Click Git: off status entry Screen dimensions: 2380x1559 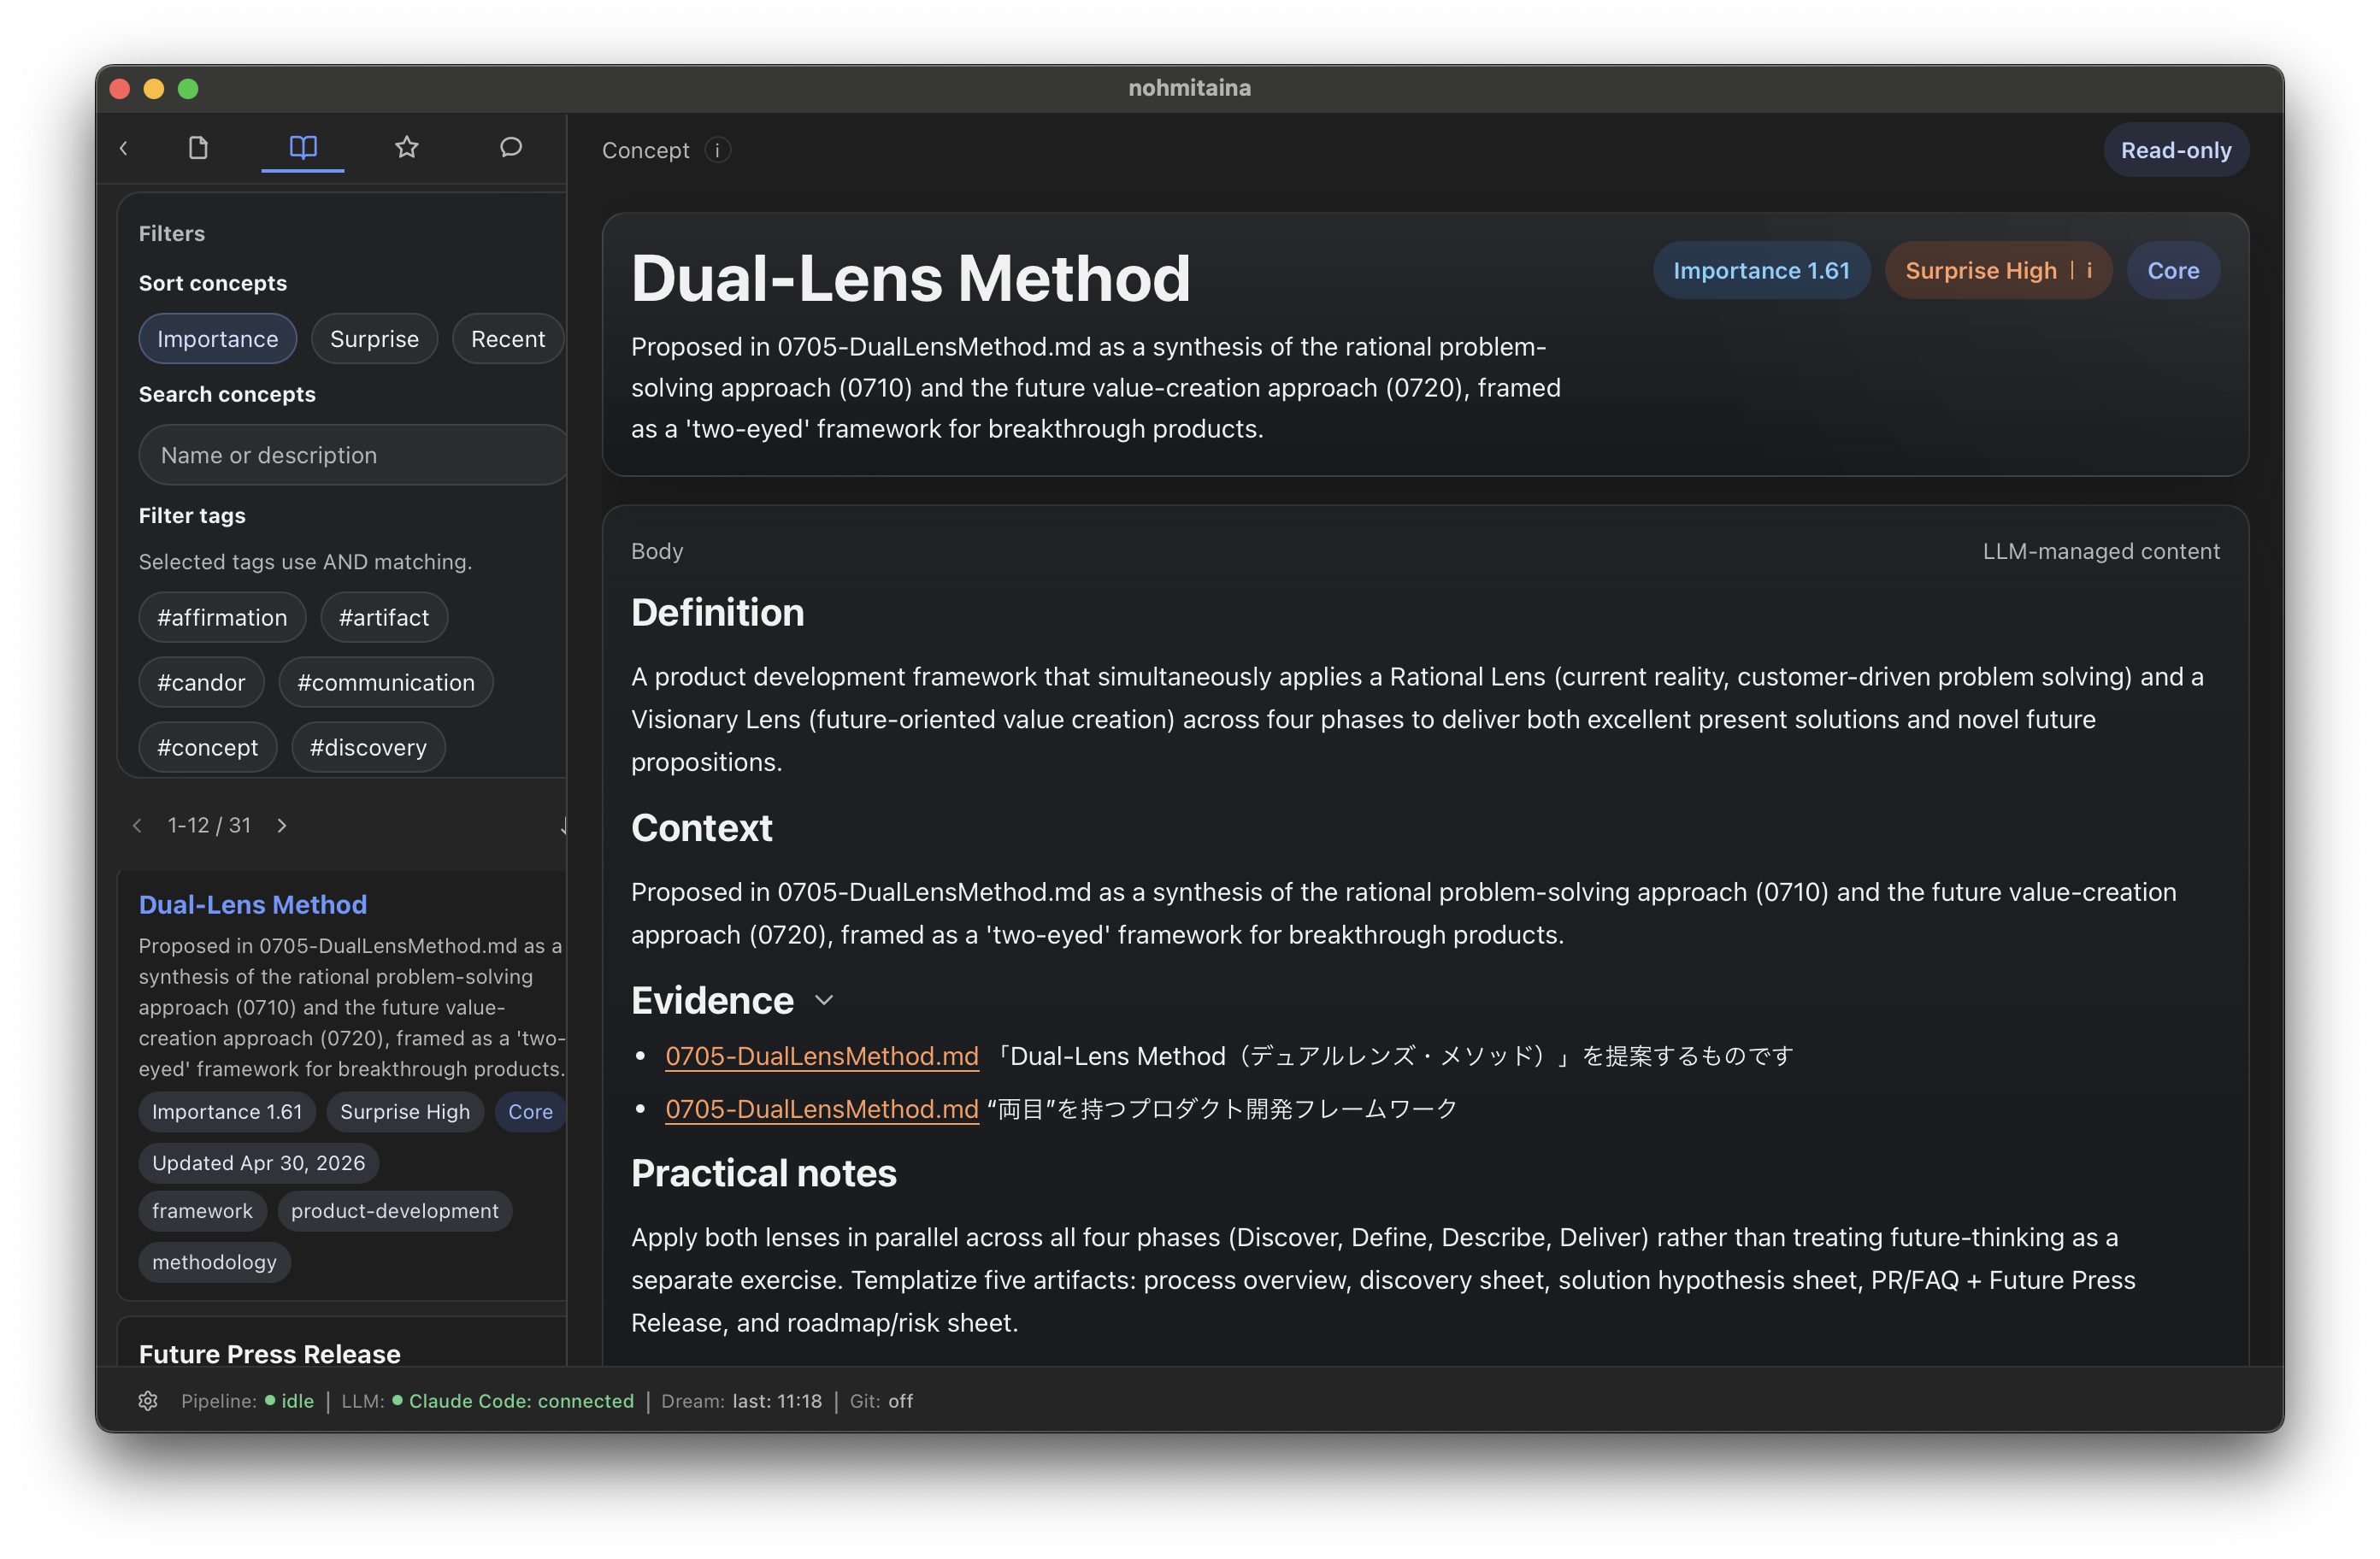pyautogui.click(x=881, y=1401)
